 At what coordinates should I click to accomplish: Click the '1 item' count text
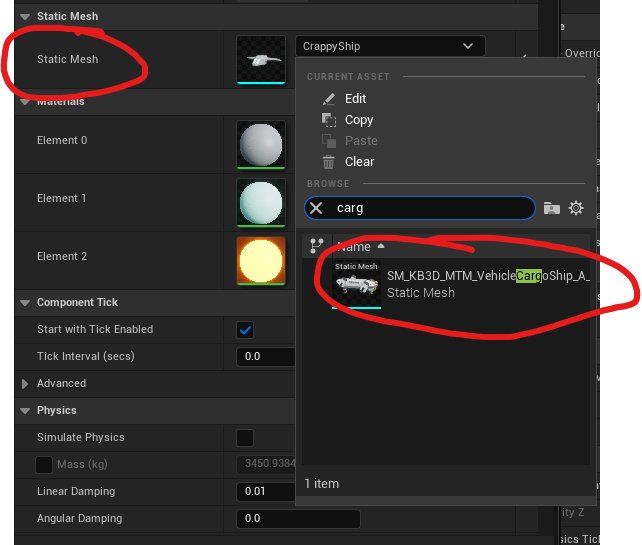click(322, 484)
